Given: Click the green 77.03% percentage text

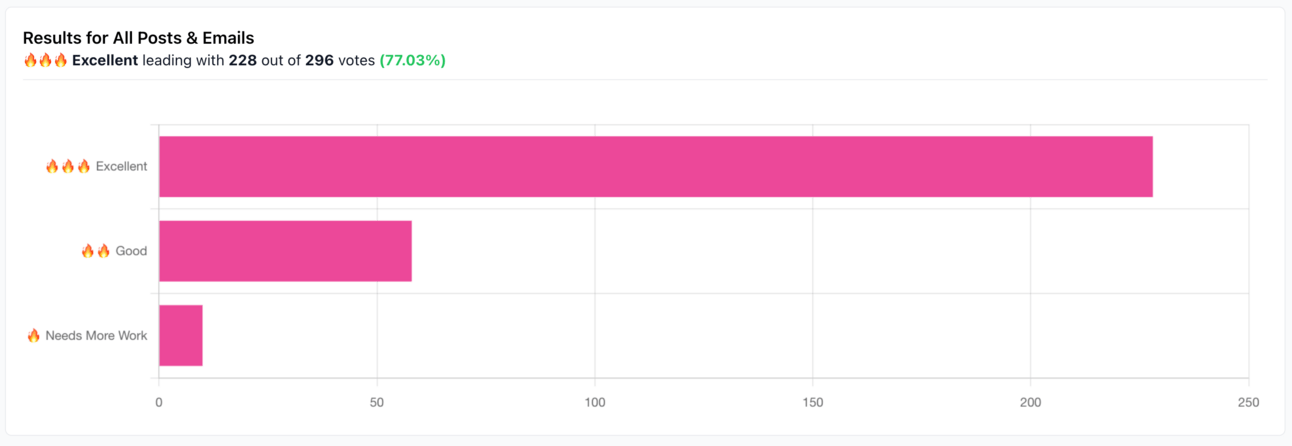Looking at the screenshot, I should (412, 60).
